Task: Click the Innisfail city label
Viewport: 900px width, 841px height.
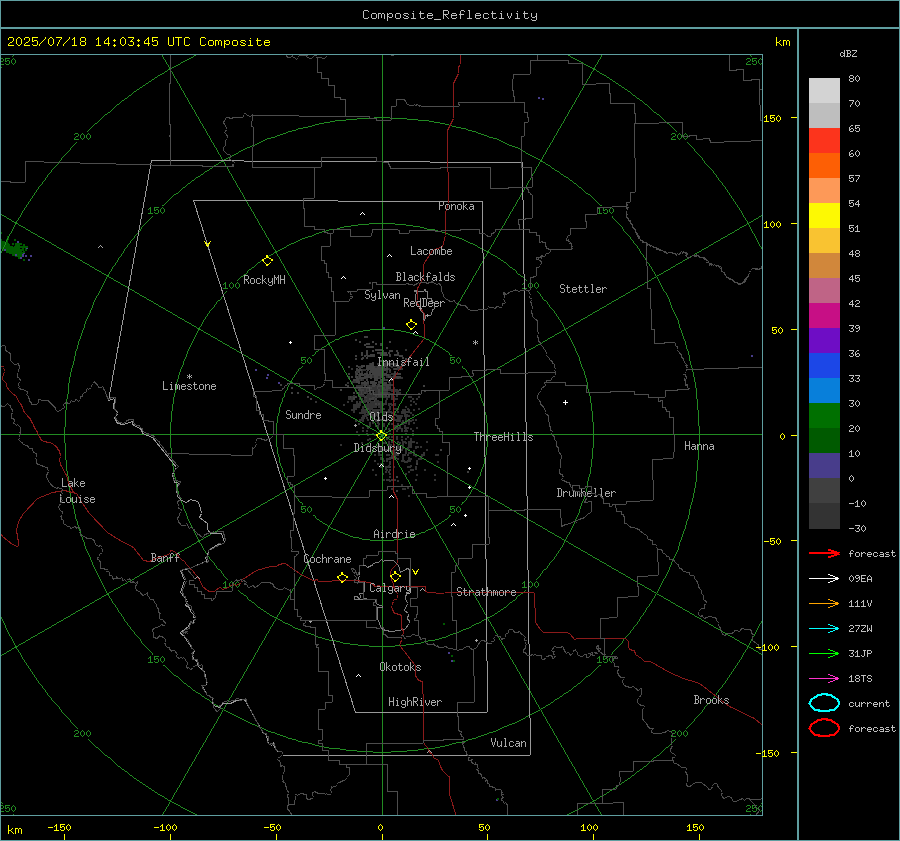Action: point(403,362)
